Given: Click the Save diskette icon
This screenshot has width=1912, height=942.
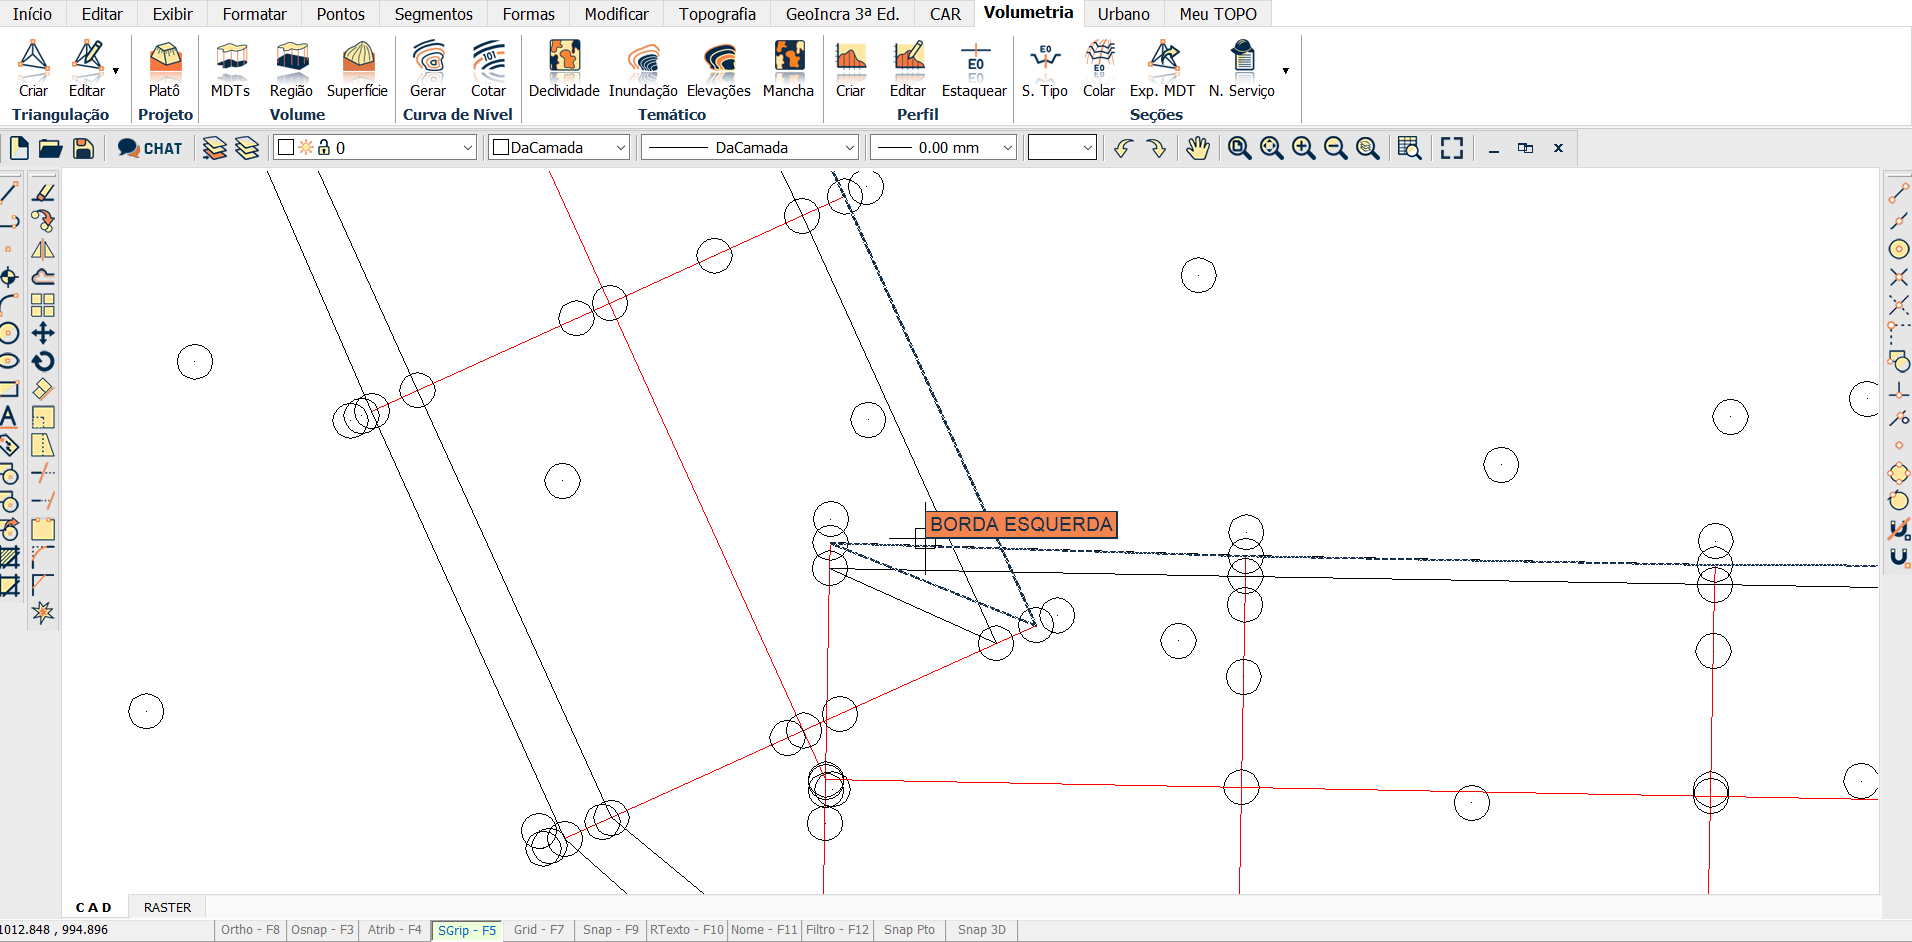Looking at the screenshot, I should (x=84, y=148).
